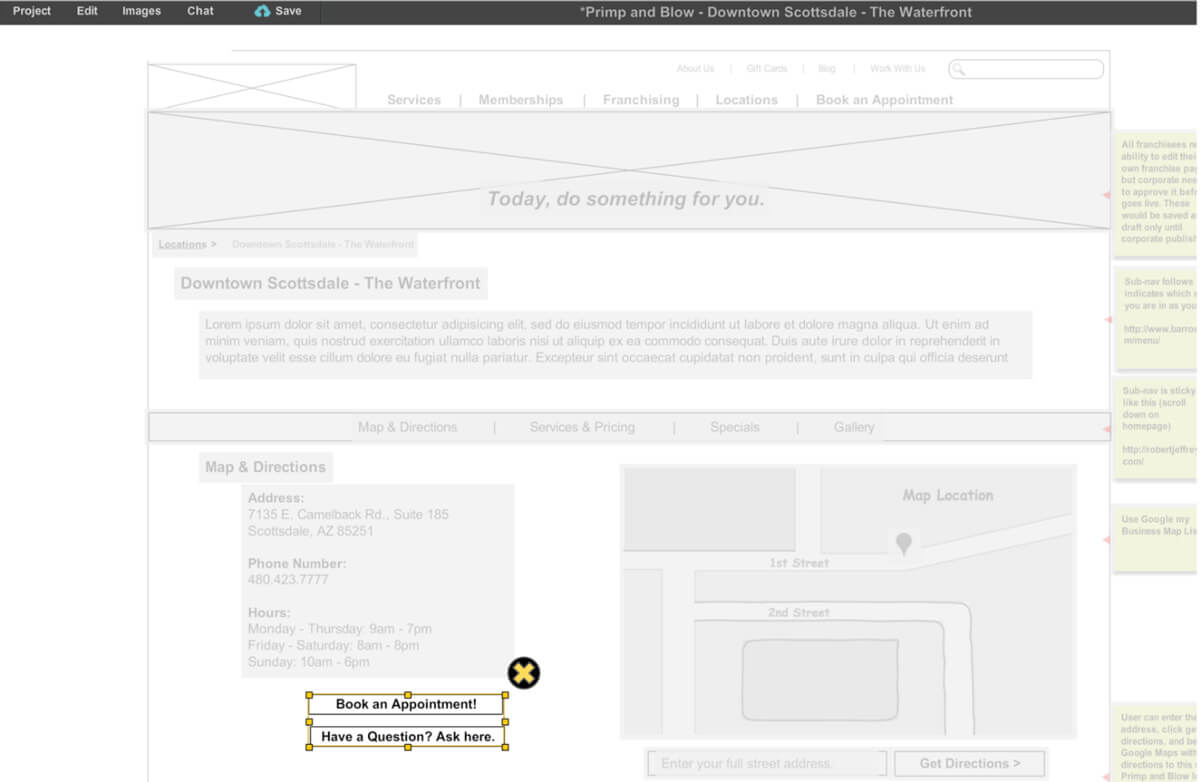Click the Book an Appointment! button widget

pos(405,703)
